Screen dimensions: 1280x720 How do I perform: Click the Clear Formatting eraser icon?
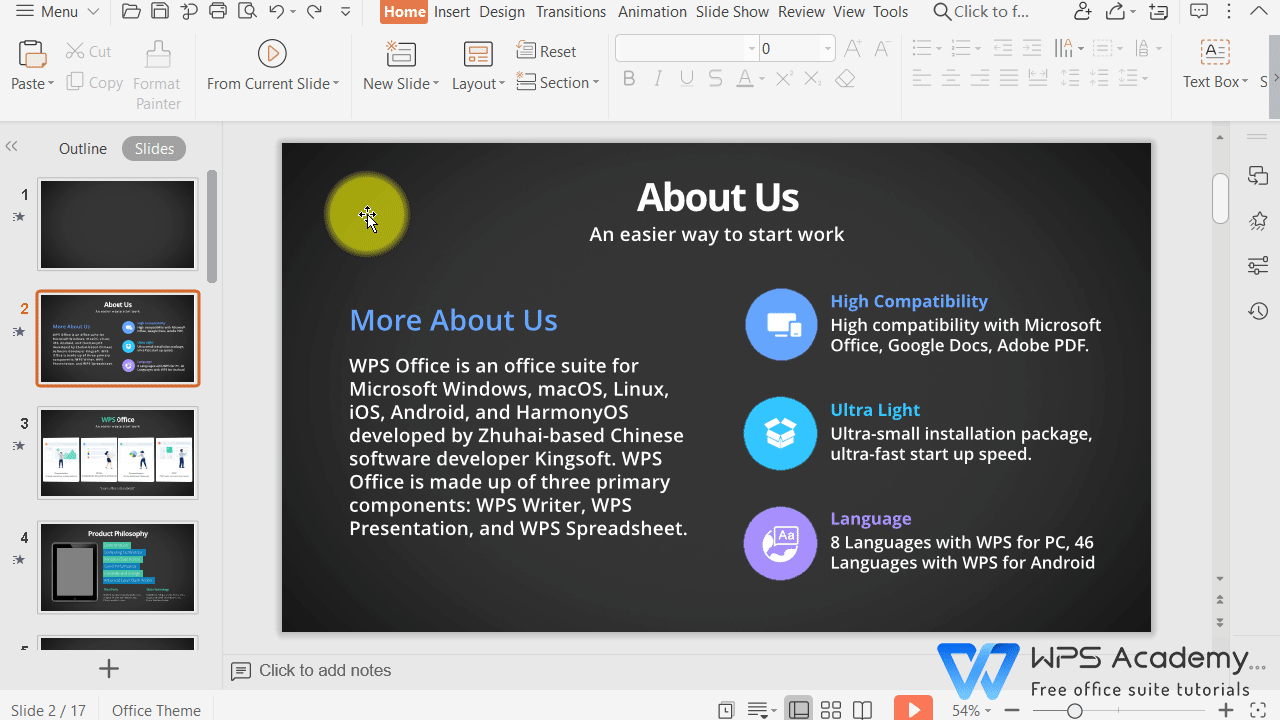pos(845,79)
